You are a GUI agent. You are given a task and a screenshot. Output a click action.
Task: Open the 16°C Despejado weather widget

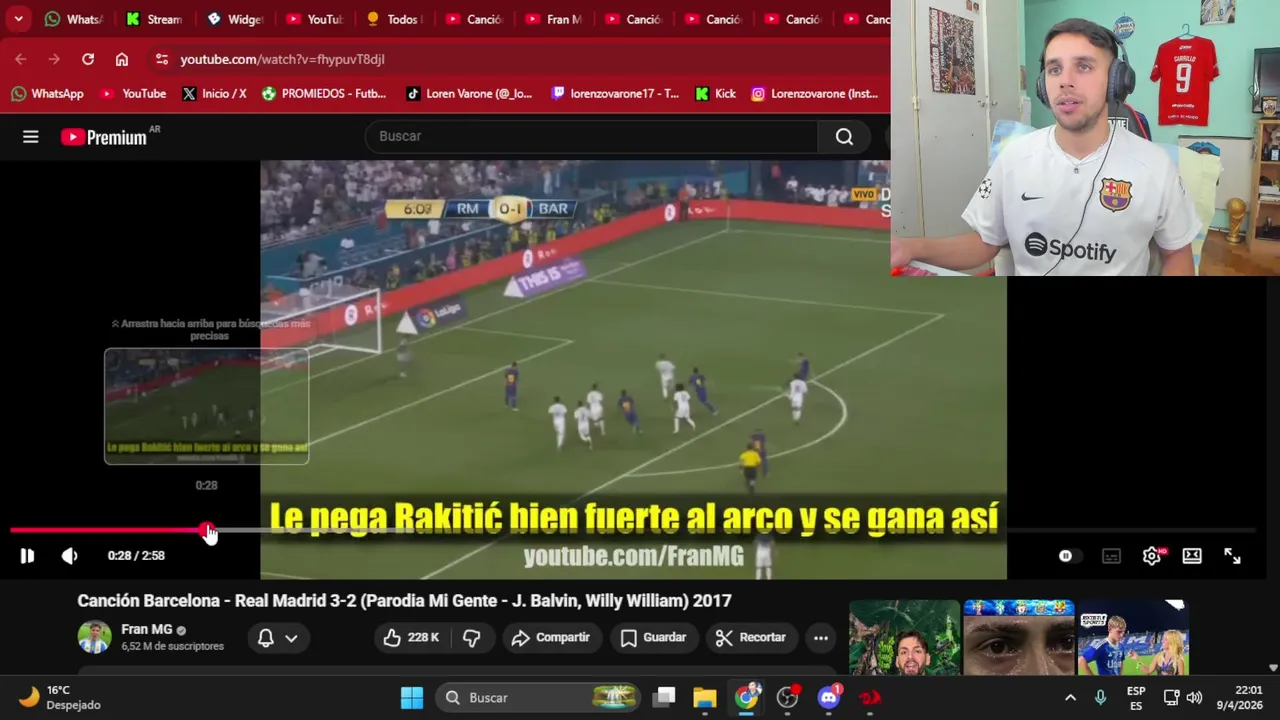[60, 698]
